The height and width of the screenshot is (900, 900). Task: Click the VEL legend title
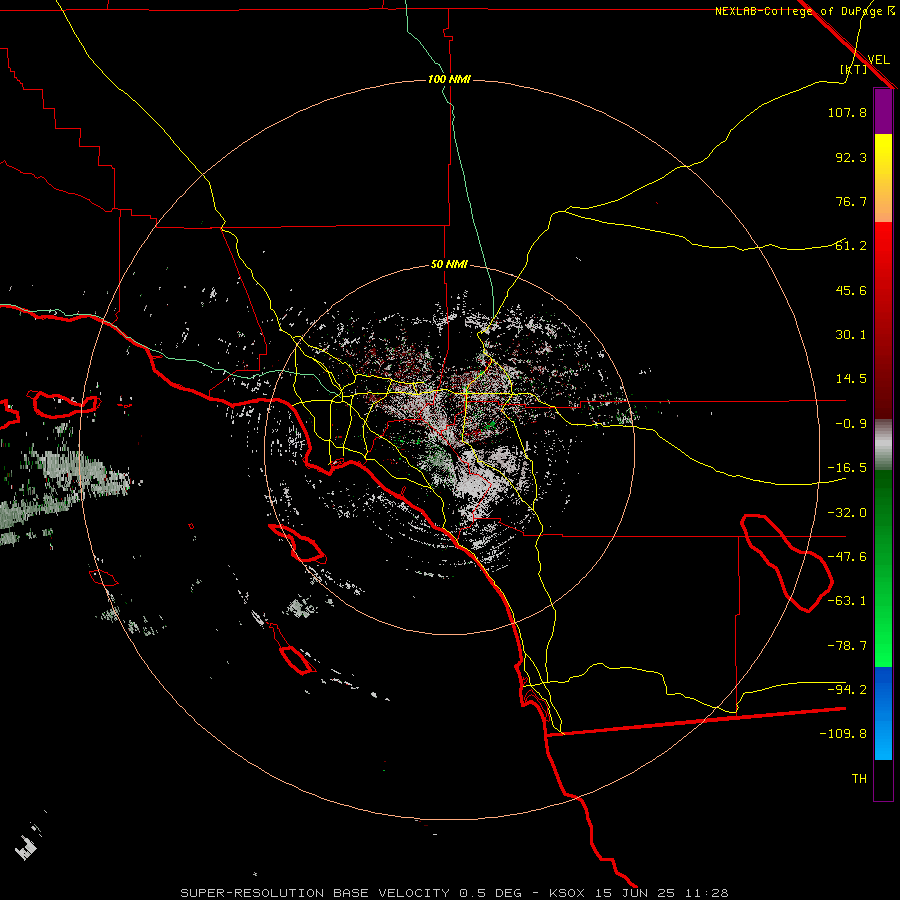point(878,60)
